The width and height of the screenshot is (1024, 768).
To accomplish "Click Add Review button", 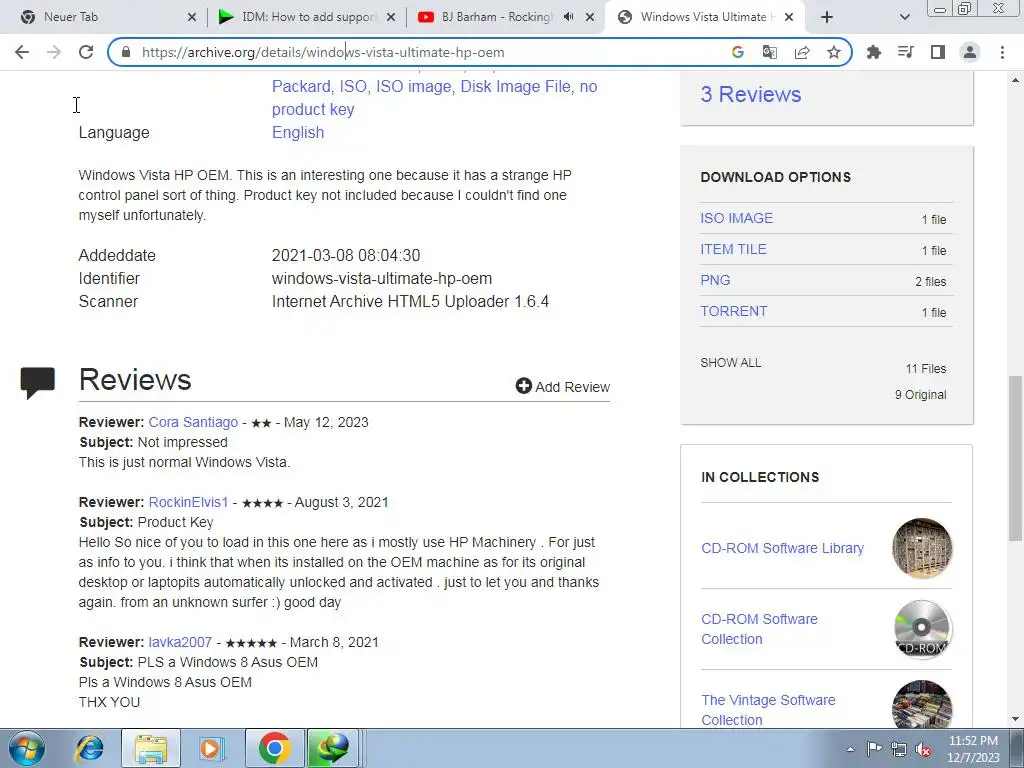I will 562,387.
